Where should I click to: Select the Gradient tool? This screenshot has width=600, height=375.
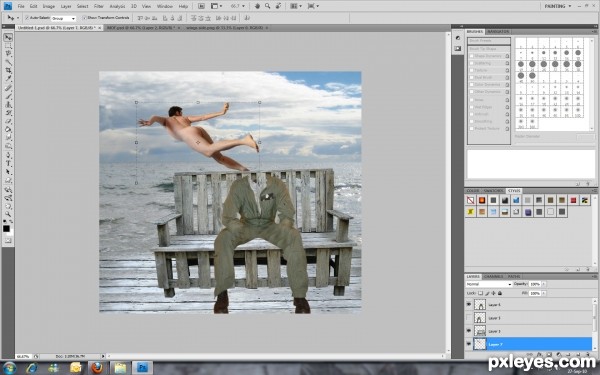[x=8, y=130]
